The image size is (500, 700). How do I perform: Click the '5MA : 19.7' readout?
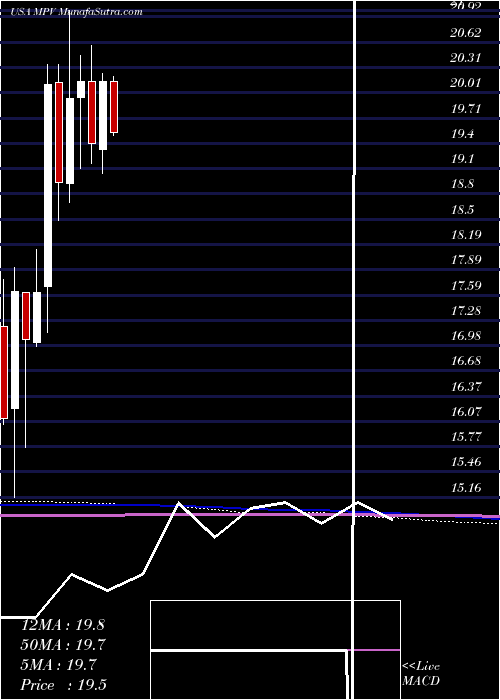click(59, 665)
